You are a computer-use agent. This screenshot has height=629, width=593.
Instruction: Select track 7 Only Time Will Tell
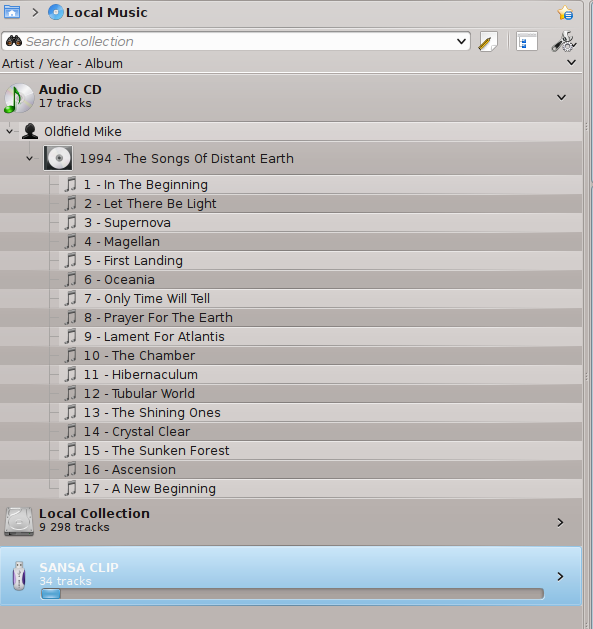click(x=291, y=298)
